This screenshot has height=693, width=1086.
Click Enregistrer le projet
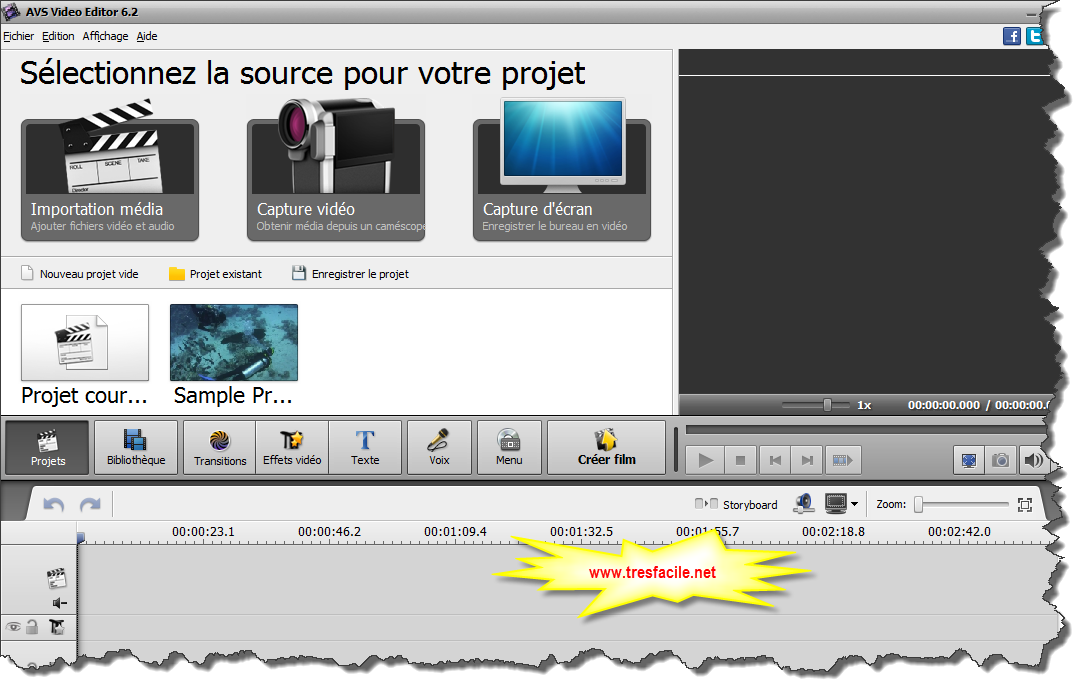(x=350, y=273)
